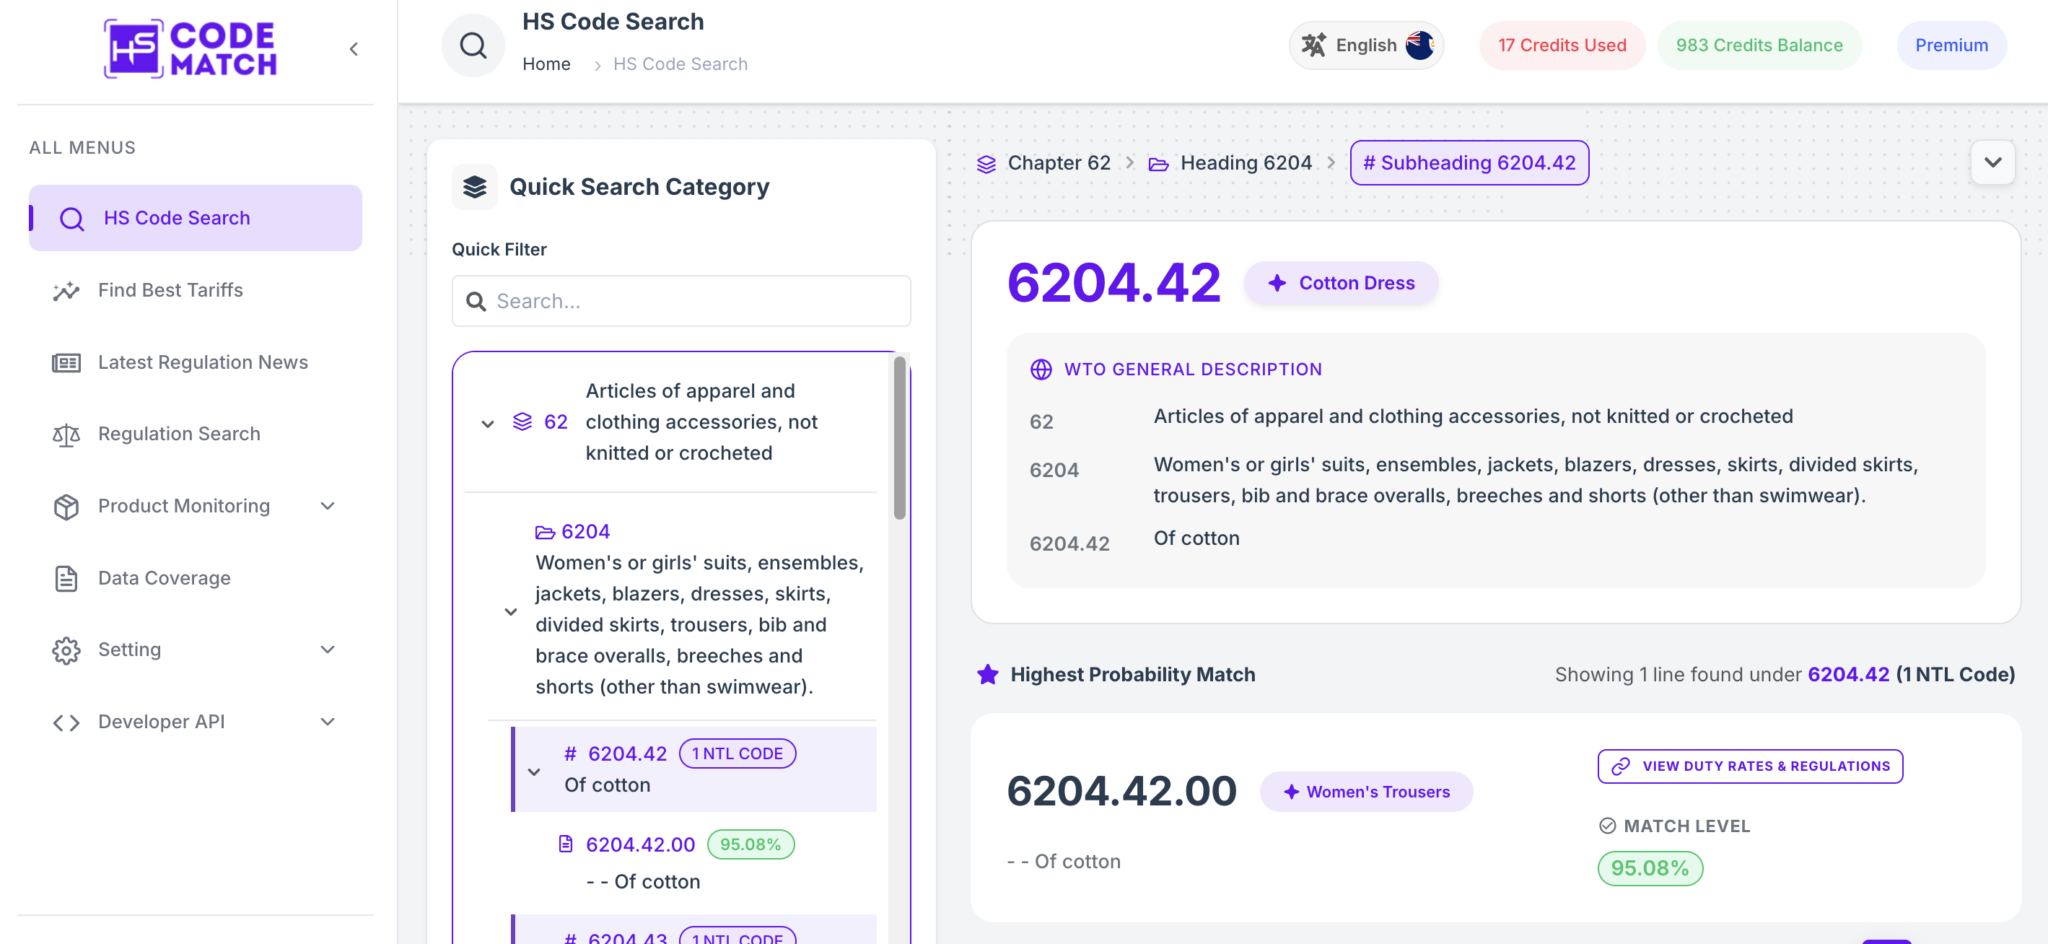Open English language selector

1366,45
